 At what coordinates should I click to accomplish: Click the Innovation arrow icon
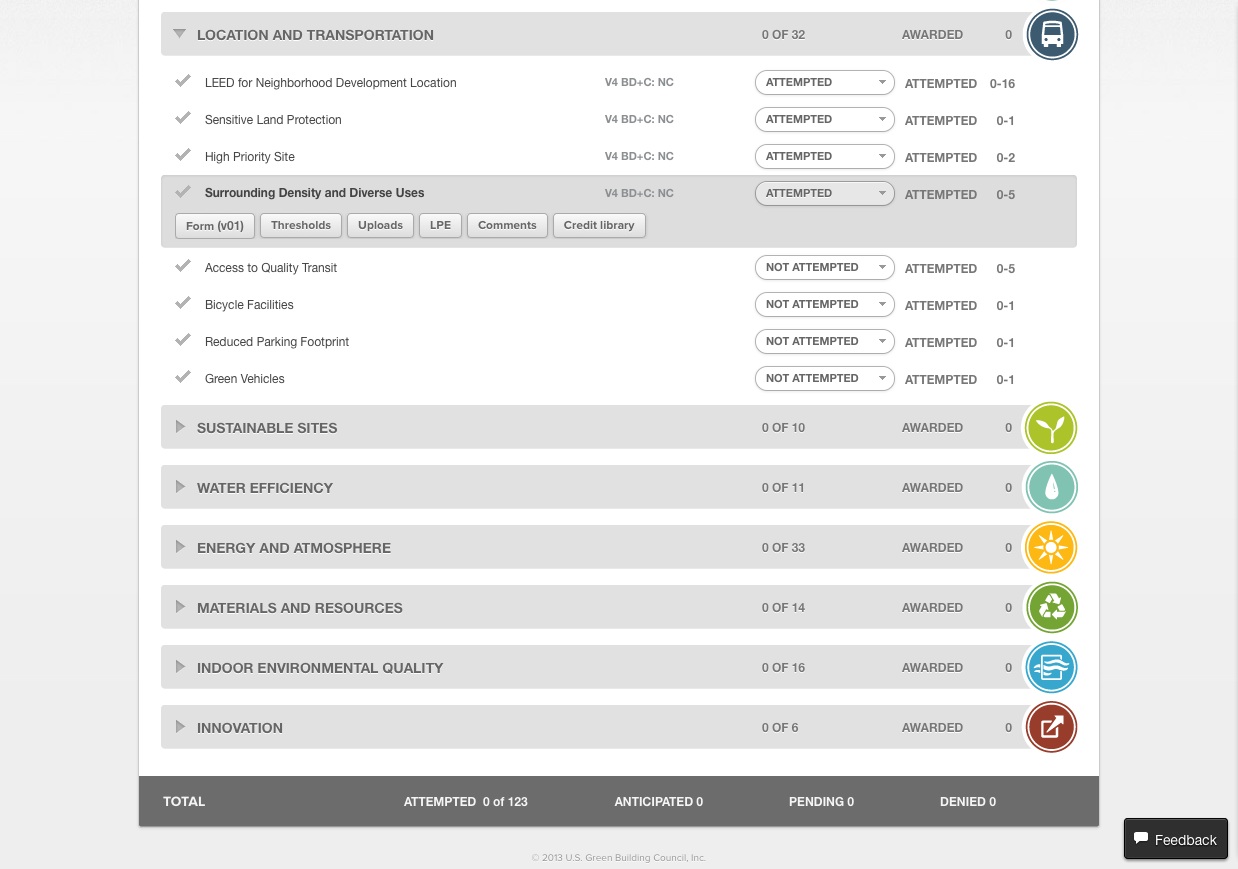(x=1051, y=728)
